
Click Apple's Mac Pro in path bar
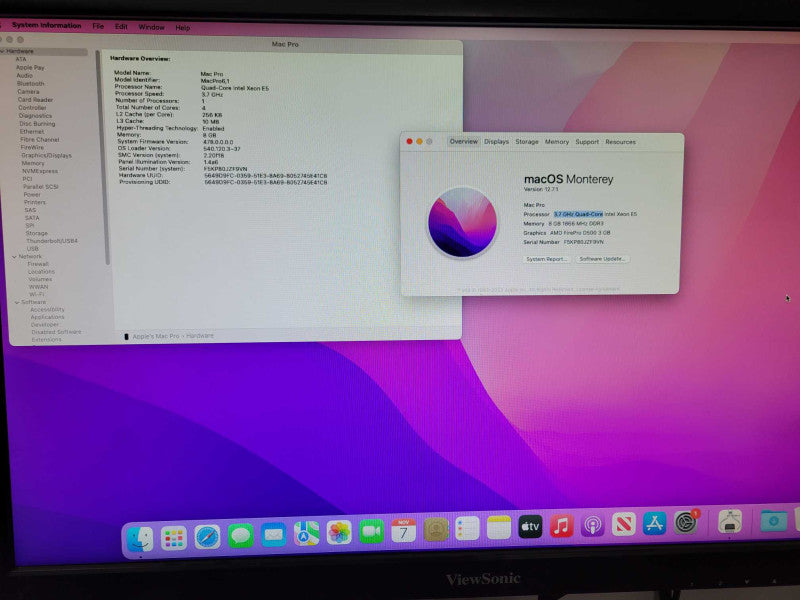tap(156, 336)
